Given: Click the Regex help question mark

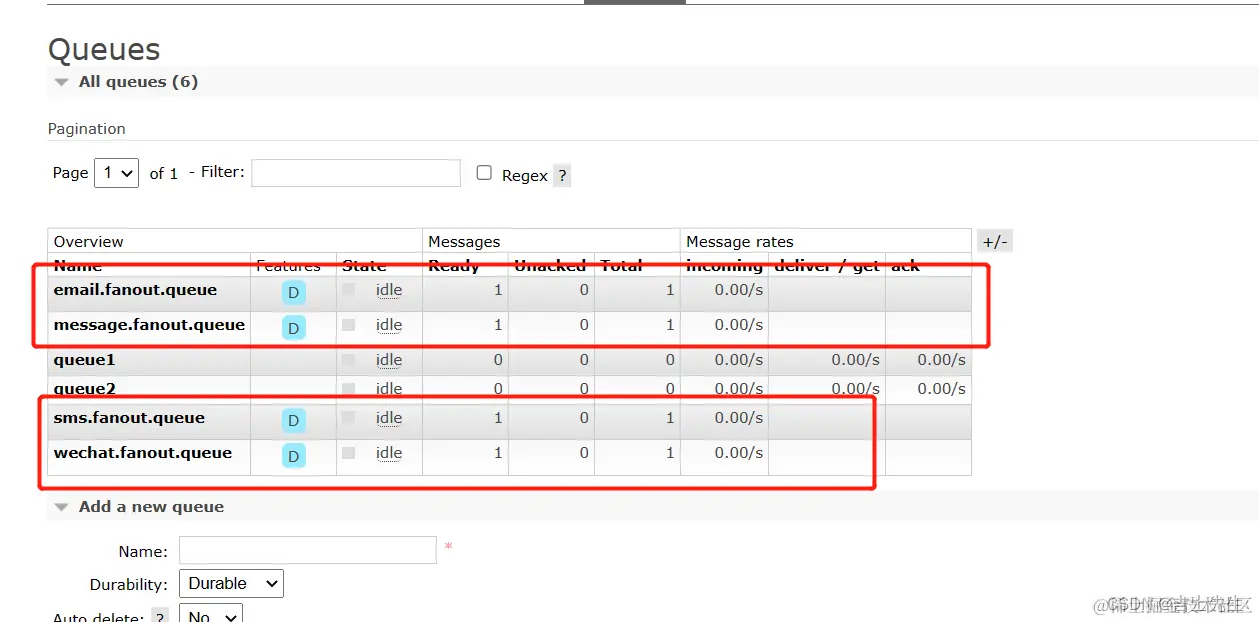Looking at the screenshot, I should tap(562, 176).
